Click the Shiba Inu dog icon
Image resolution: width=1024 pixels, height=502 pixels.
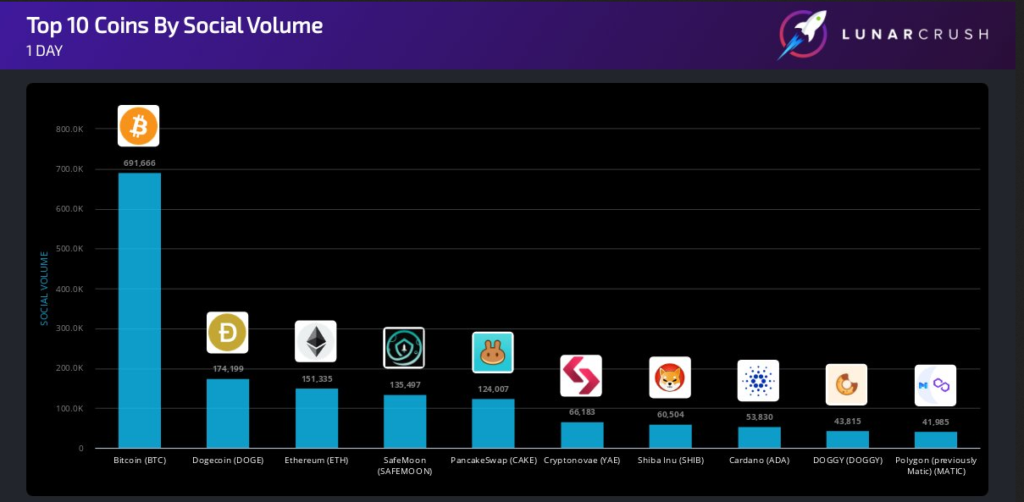coord(669,377)
